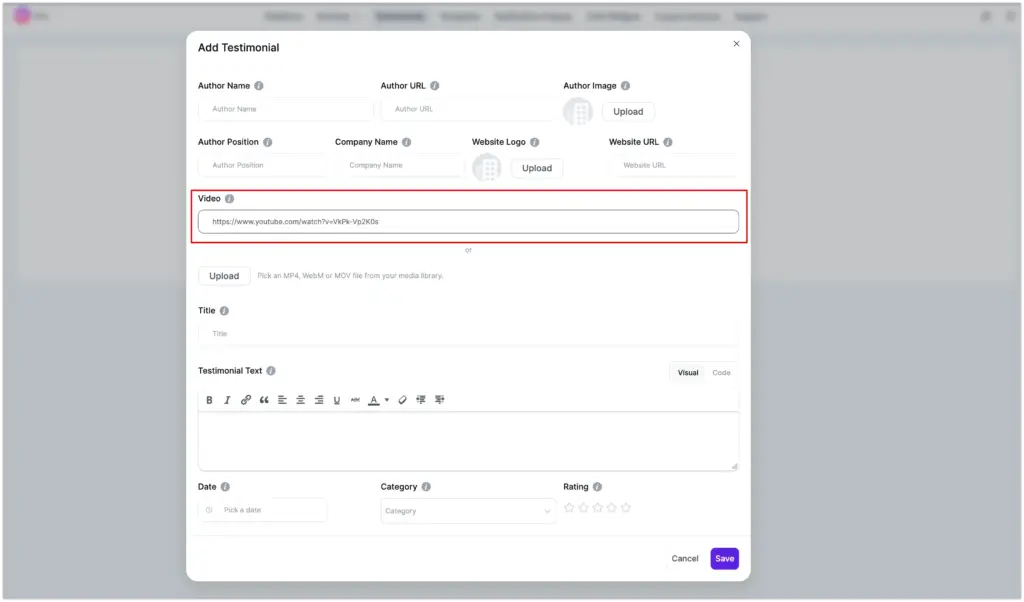1024x602 pixels.
Task: Open the Pick a date field
Action: (x=263, y=511)
